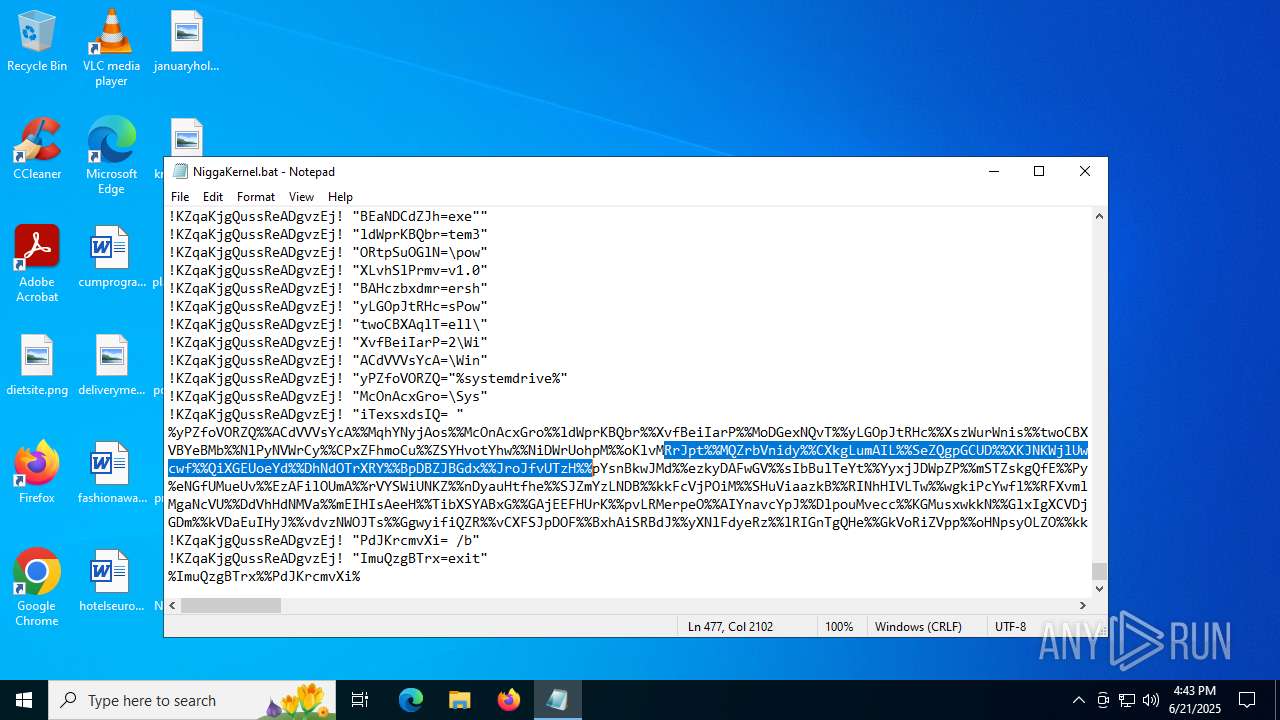Screen dimensions: 1280x720
Task: Open Edge from the taskbar
Action: point(411,700)
